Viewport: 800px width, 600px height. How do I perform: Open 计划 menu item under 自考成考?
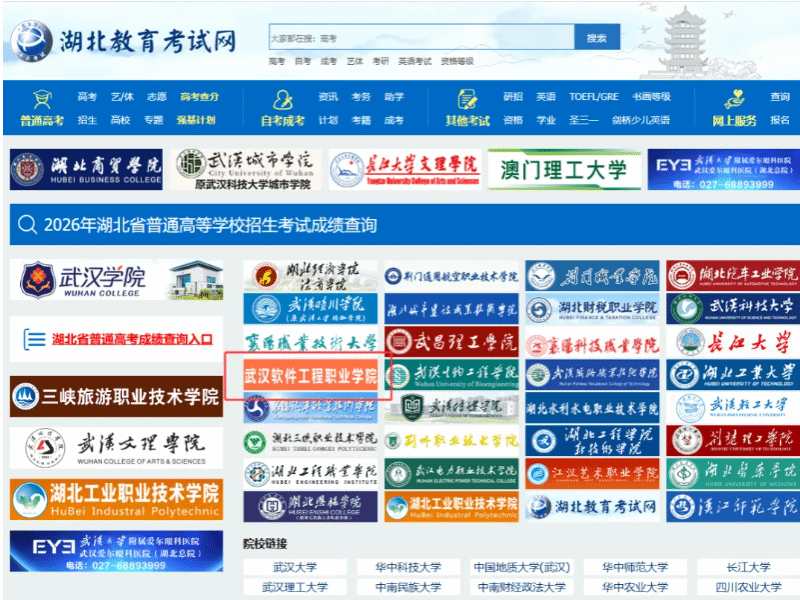328,120
